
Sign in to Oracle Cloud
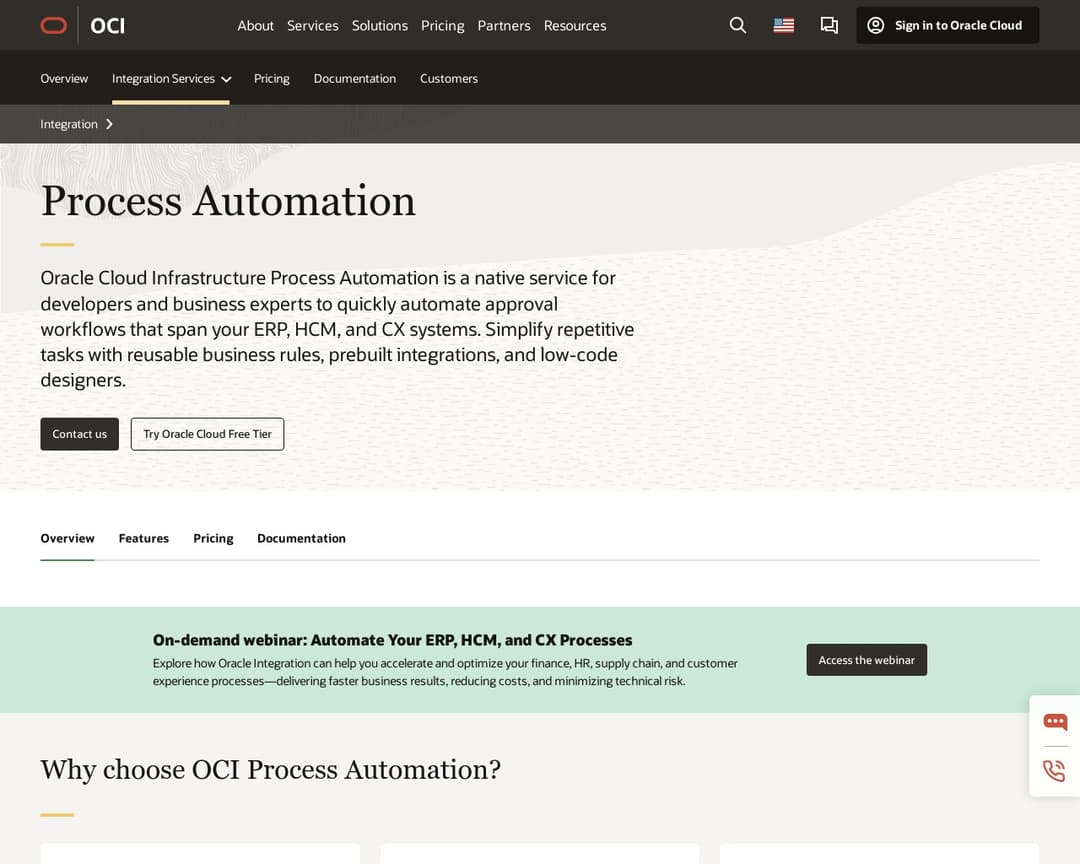(x=947, y=25)
